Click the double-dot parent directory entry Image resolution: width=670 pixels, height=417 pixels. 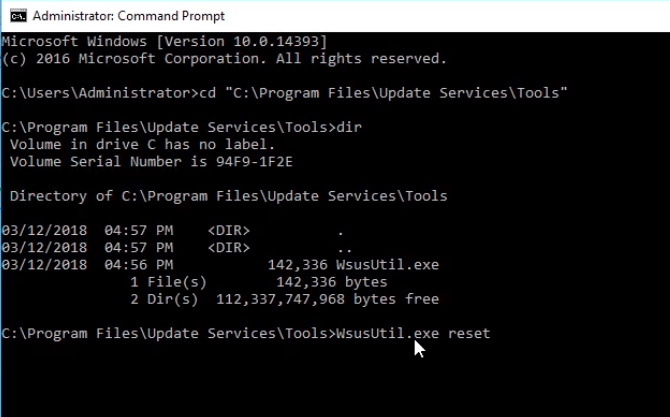pyautogui.click(x=343, y=247)
